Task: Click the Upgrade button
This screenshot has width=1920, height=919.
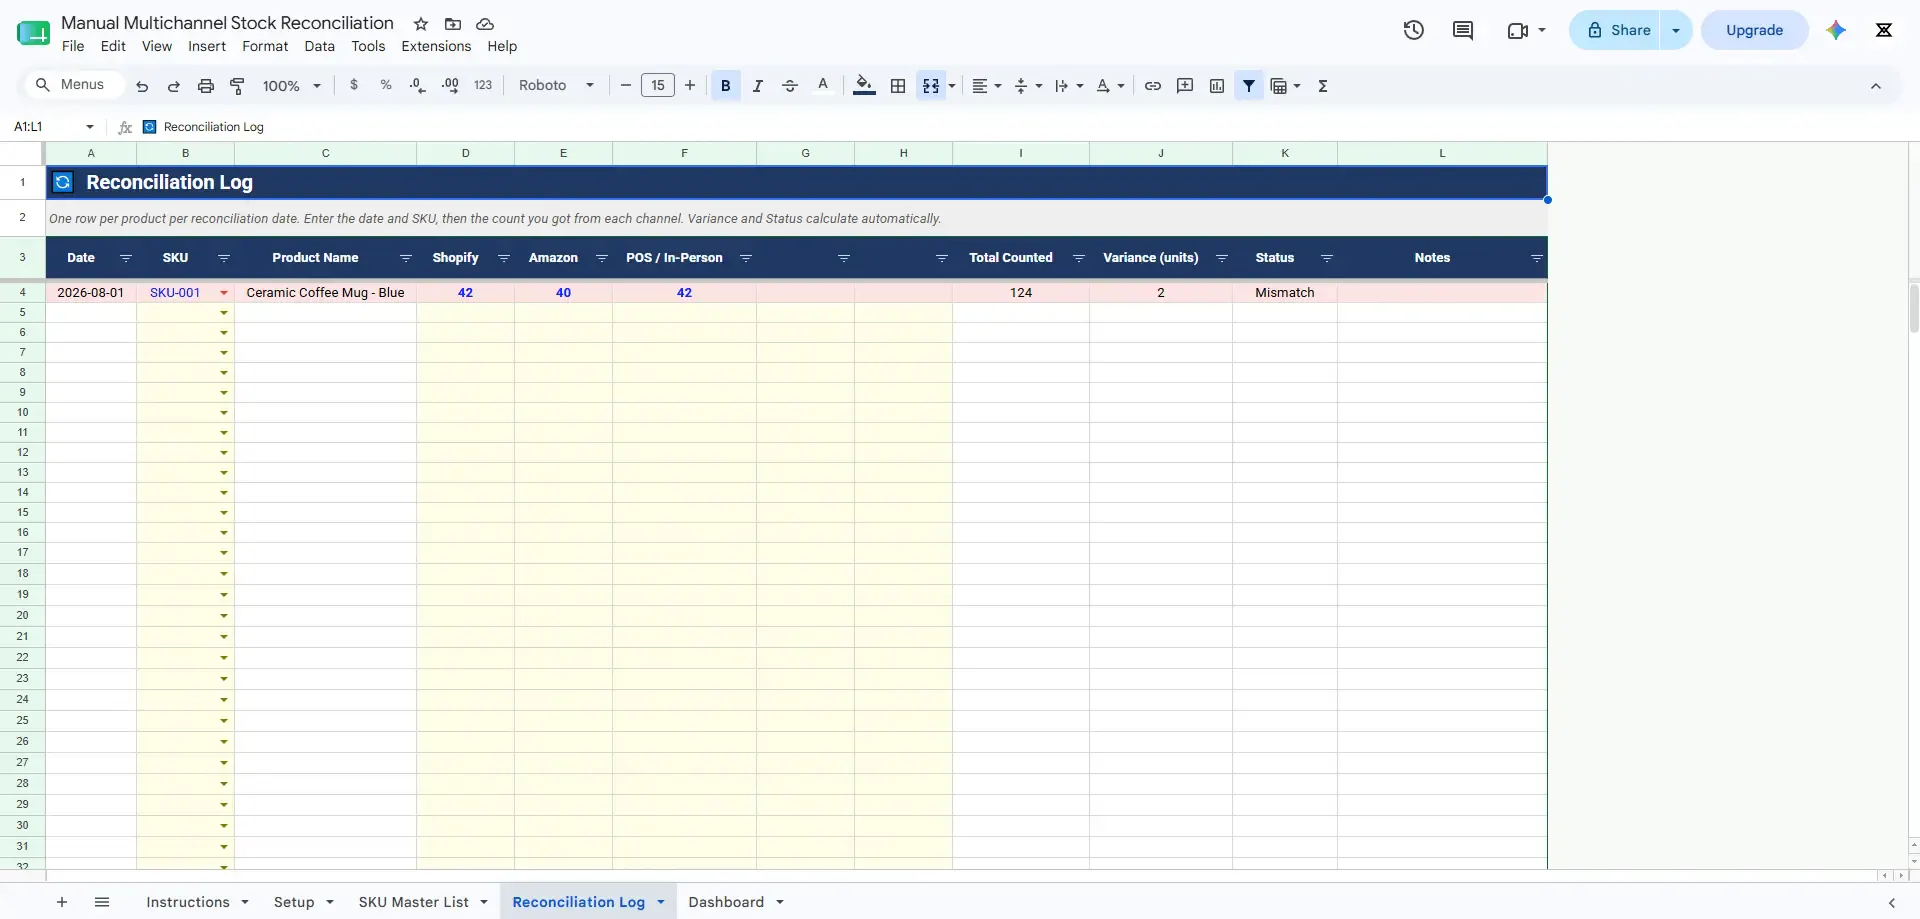Action: [x=1755, y=30]
